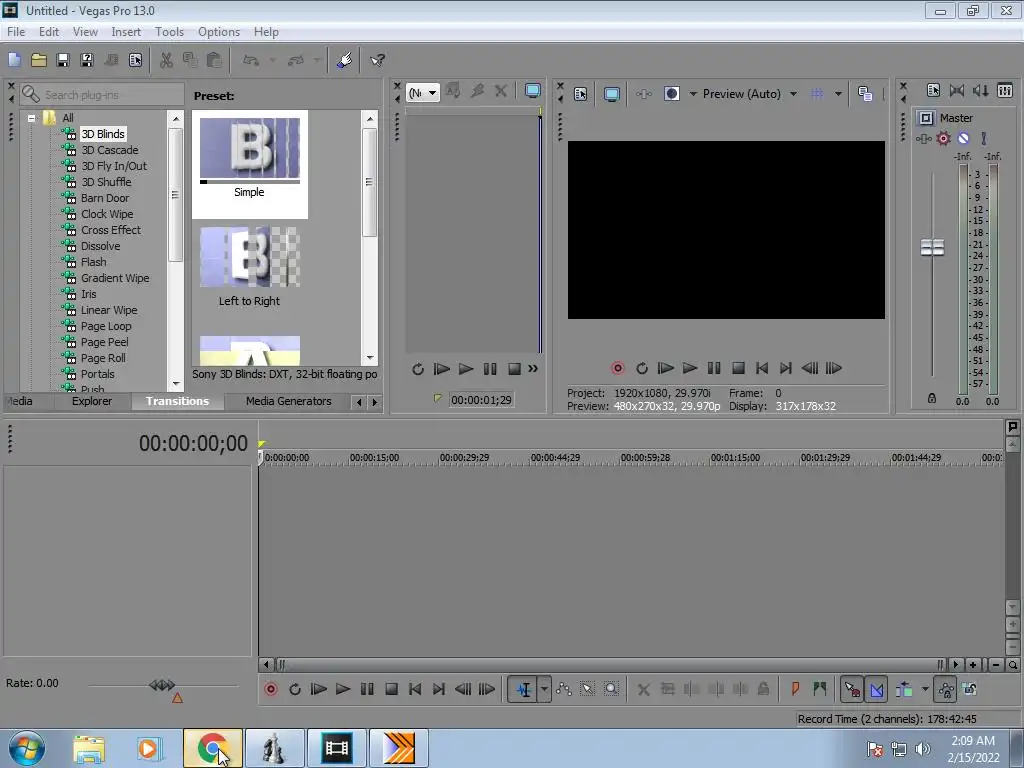Toggle Lock Envelopes to Events icon
This screenshot has width=1024, height=768.
tap(946, 689)
